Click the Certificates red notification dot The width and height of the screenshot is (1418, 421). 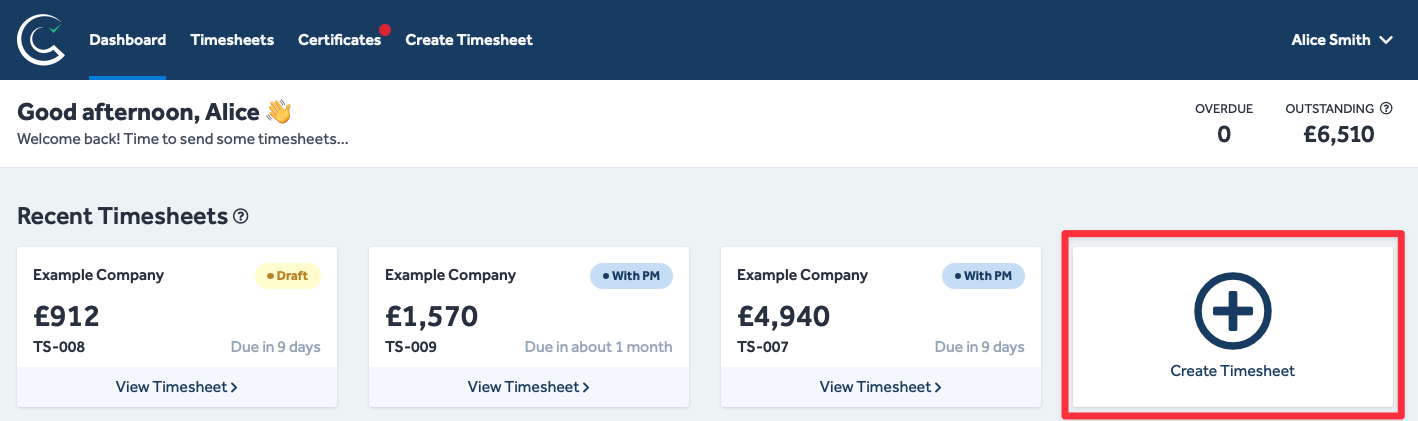pos(385,30)
